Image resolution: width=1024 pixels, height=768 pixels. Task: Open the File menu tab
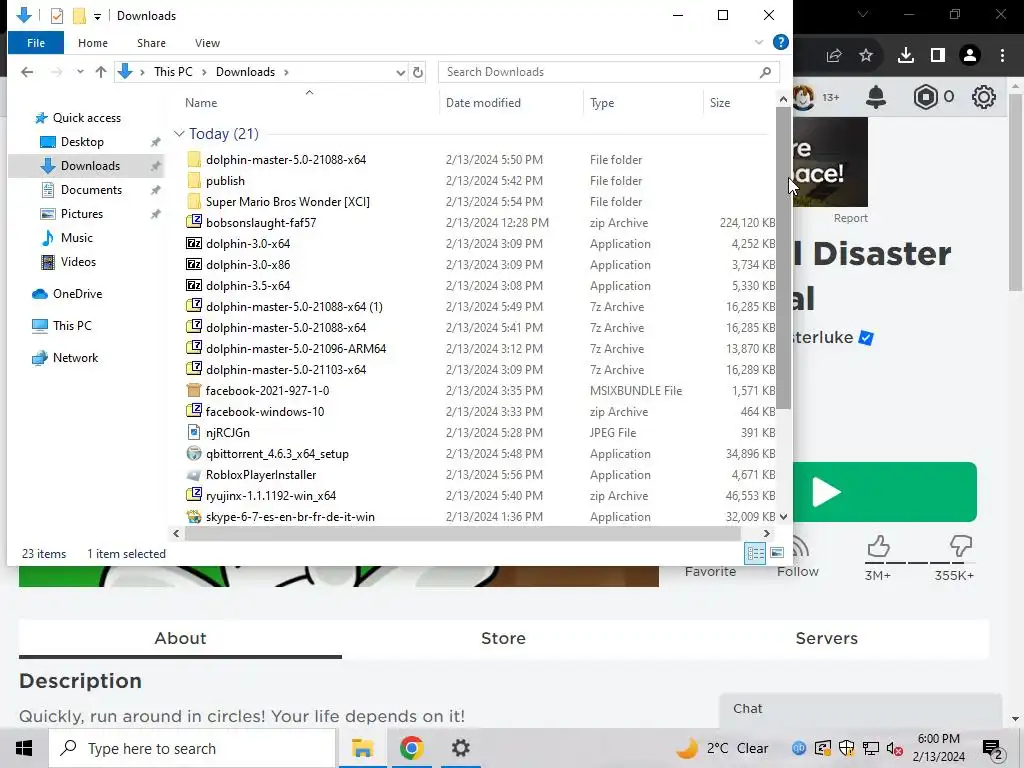(x=36, y=43)
